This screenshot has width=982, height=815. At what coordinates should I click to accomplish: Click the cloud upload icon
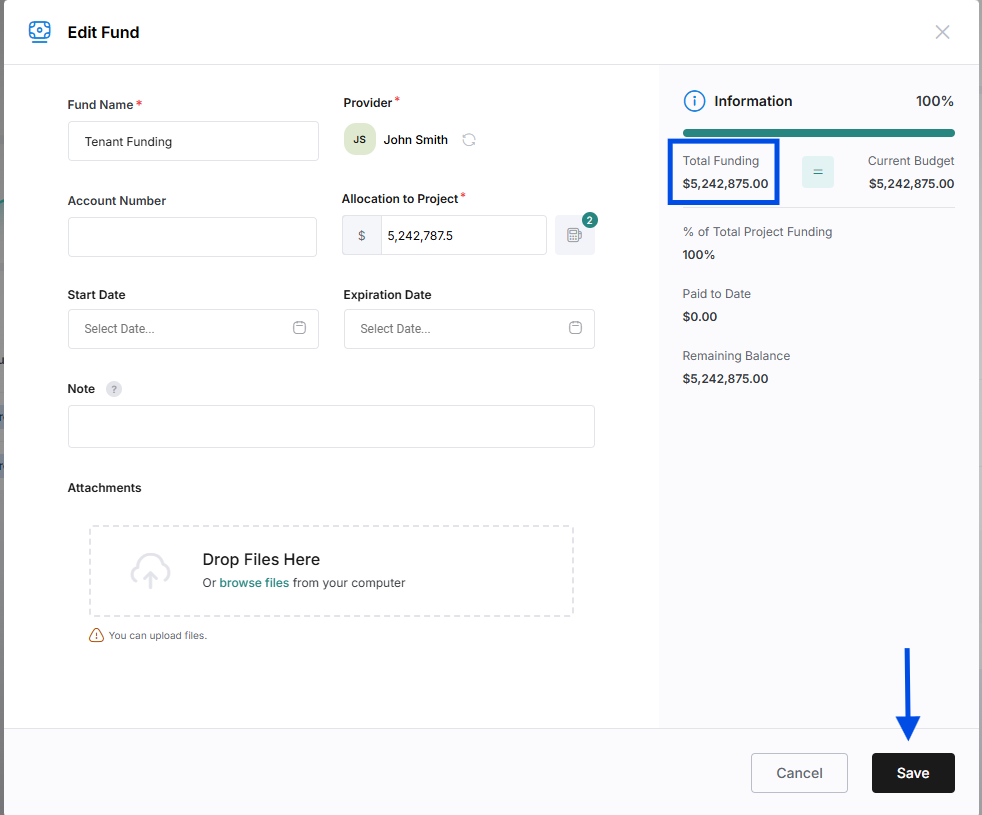(150, 570)
